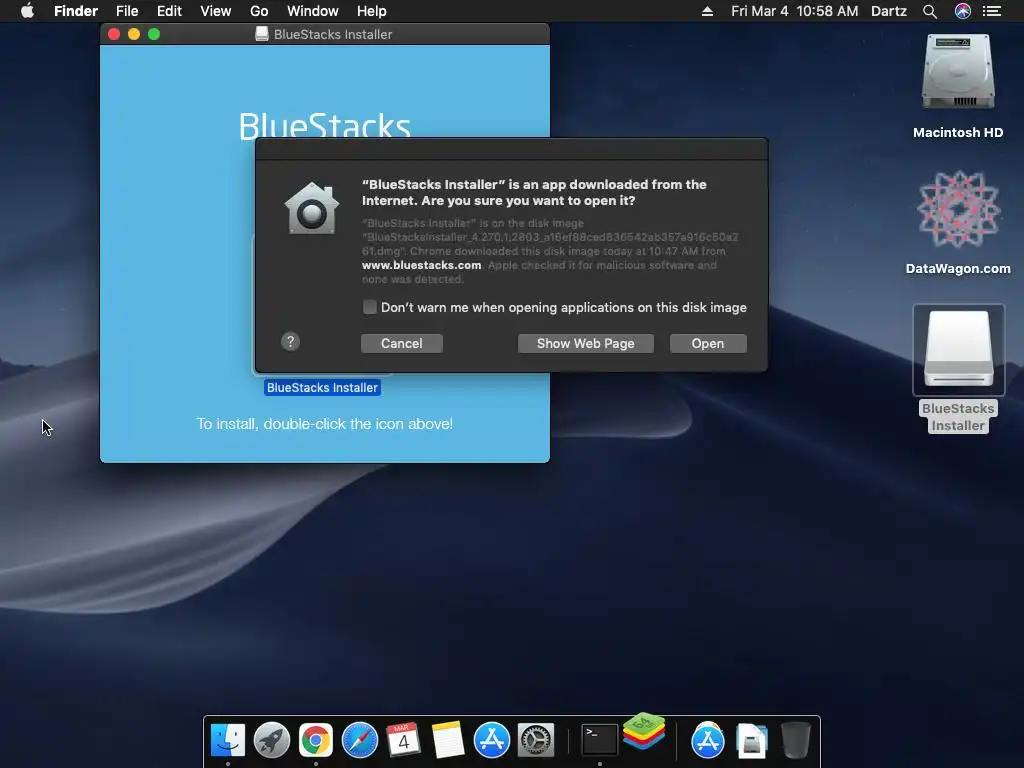The image size is (1024, 768).
Task: Click Show Web Page button
Action: pos(586,344)
